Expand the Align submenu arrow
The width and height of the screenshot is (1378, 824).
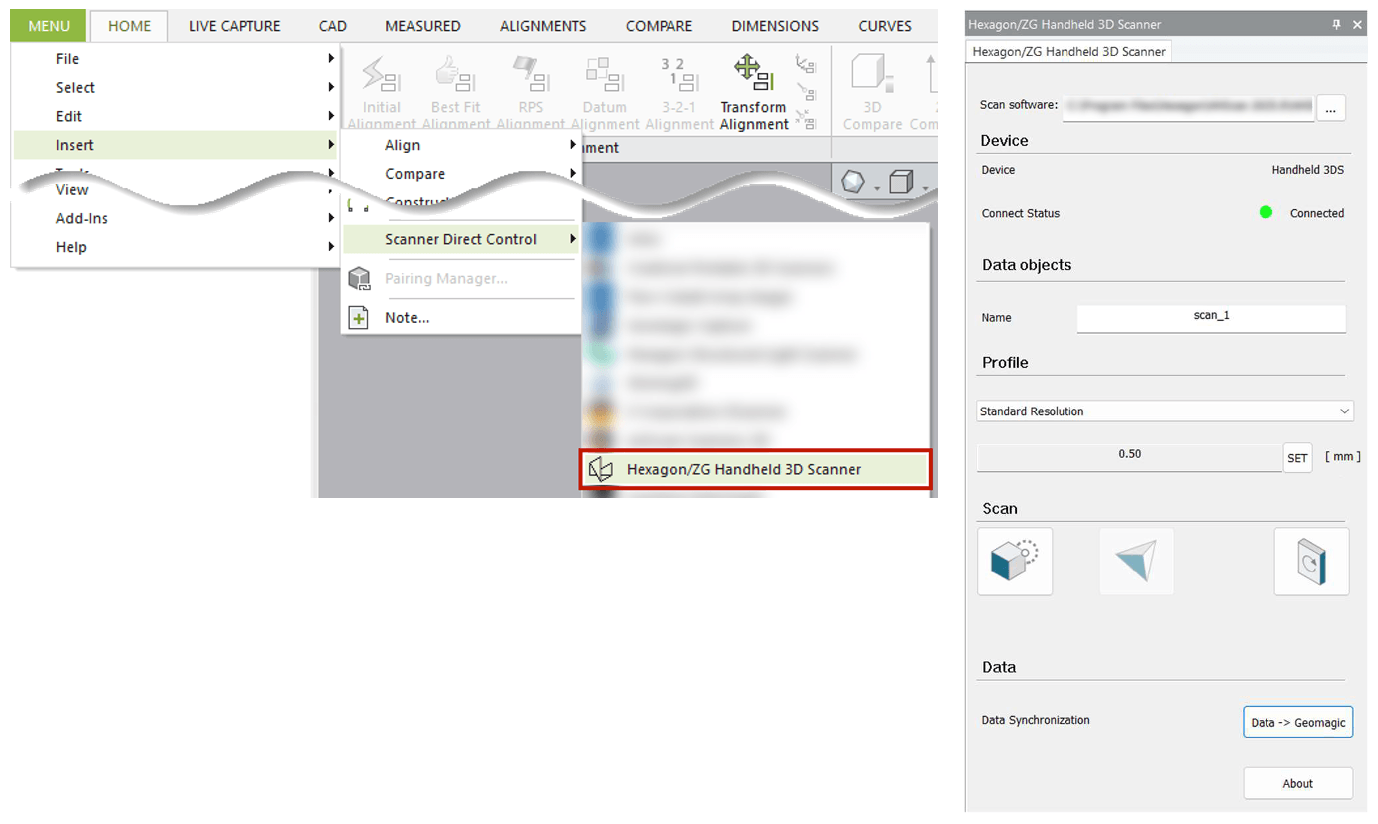573,145
